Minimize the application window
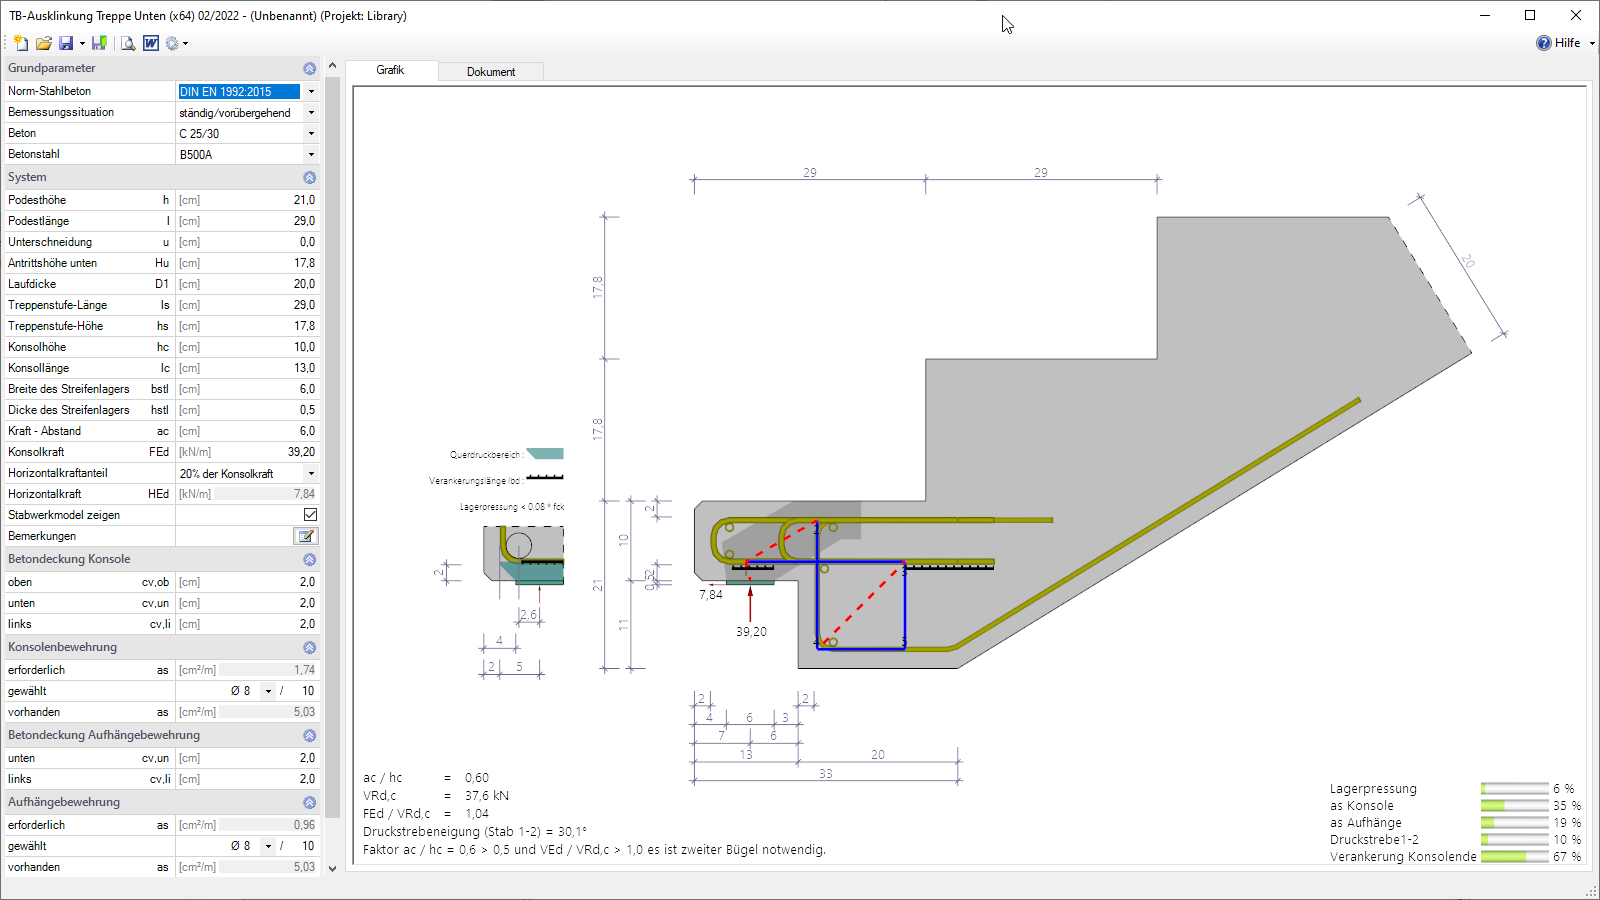 click(1485, 15)
